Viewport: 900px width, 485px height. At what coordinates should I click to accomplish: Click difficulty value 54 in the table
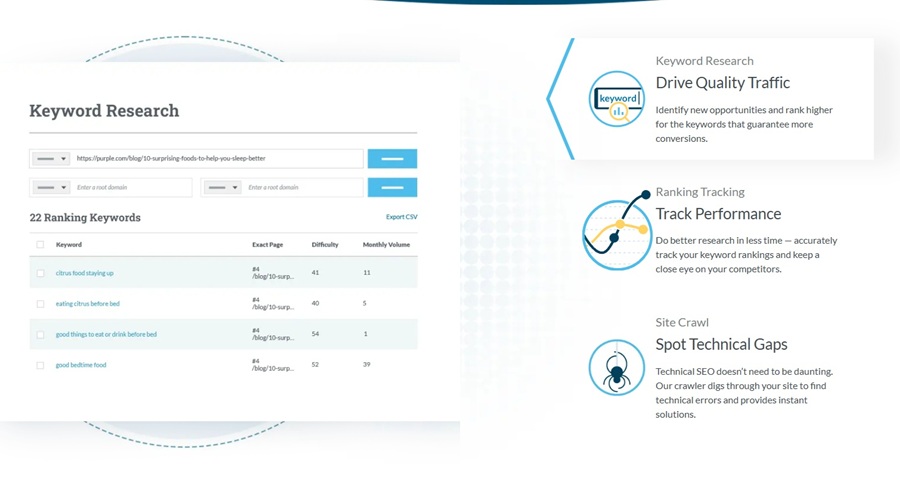[315, 333]
